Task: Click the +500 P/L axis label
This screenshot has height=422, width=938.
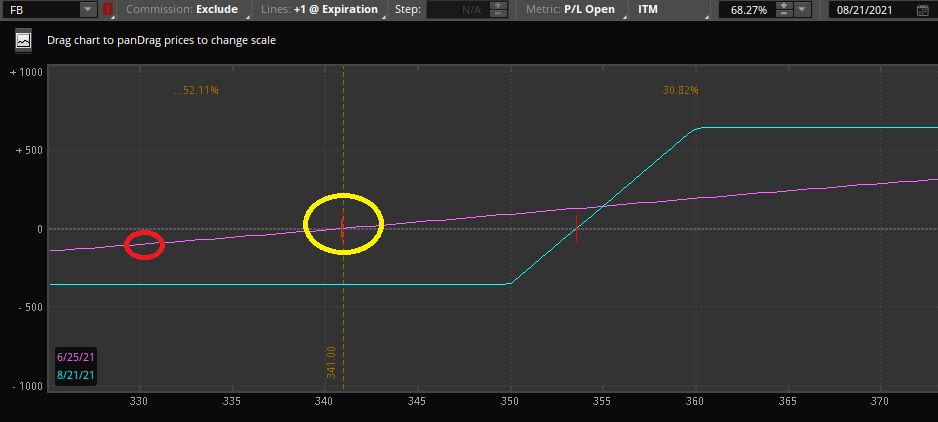Action: pyautogui.click(x=30, y=150)
